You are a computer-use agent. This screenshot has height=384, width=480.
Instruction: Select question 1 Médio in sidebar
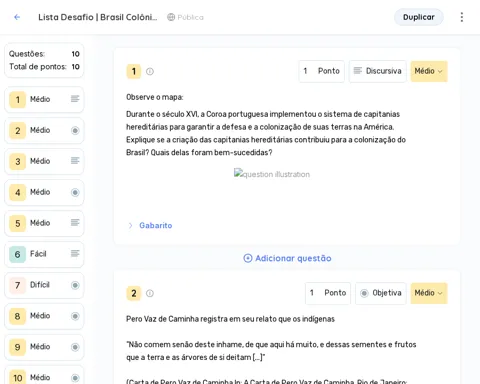[x=44, y=99]
